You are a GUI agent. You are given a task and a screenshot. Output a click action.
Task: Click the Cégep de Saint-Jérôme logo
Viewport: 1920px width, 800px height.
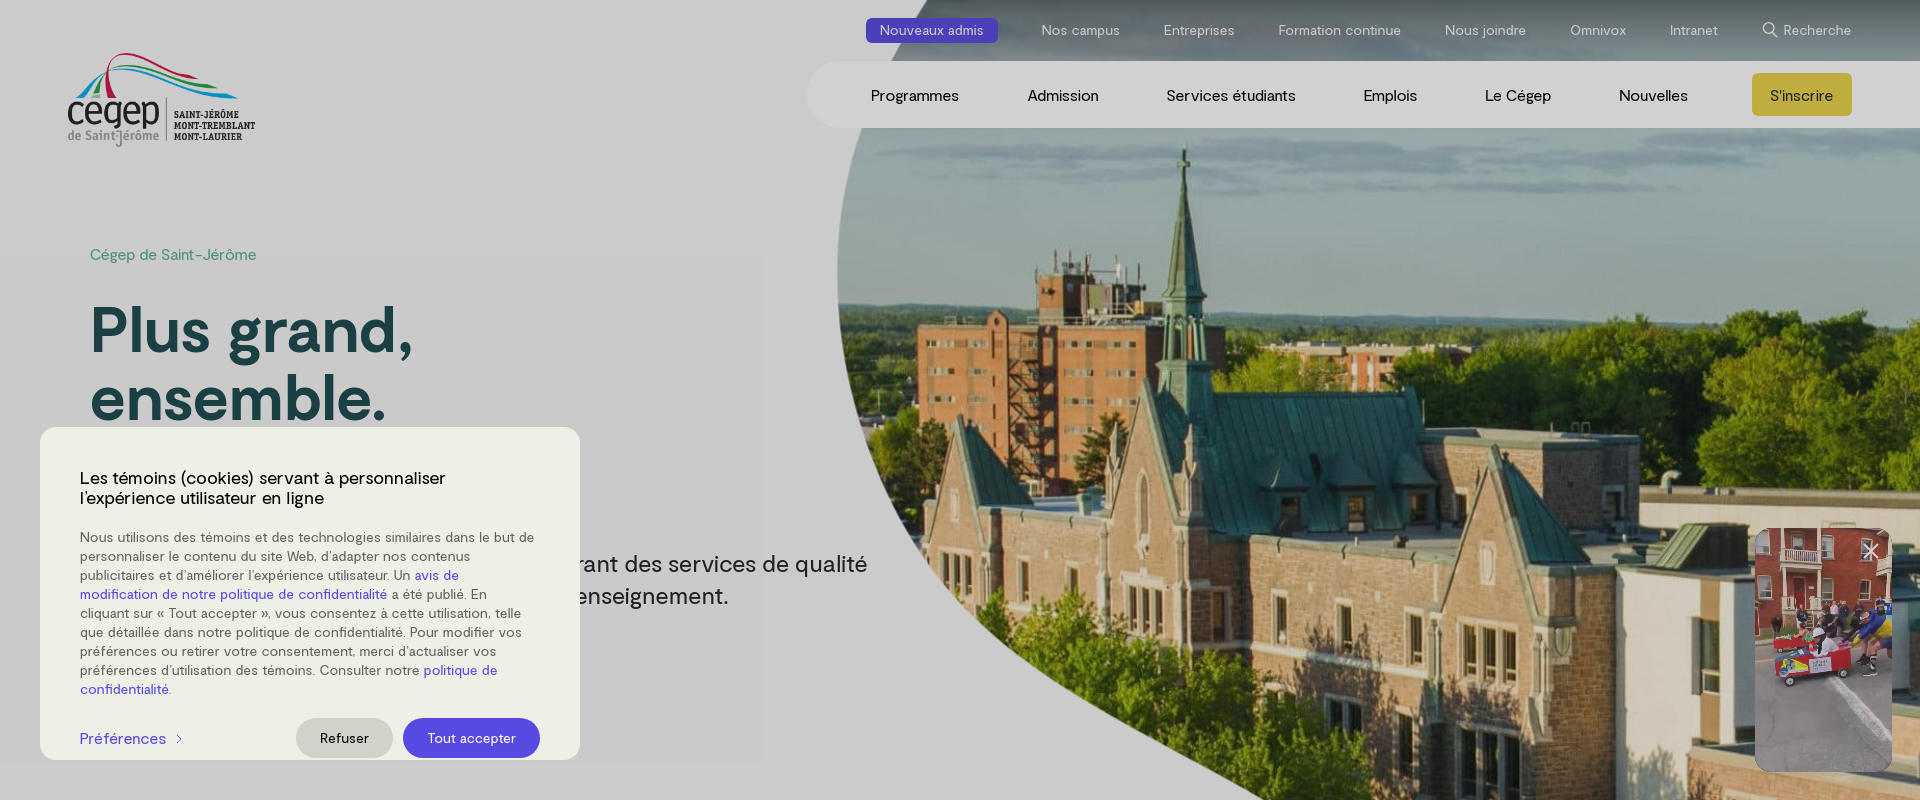160,100
